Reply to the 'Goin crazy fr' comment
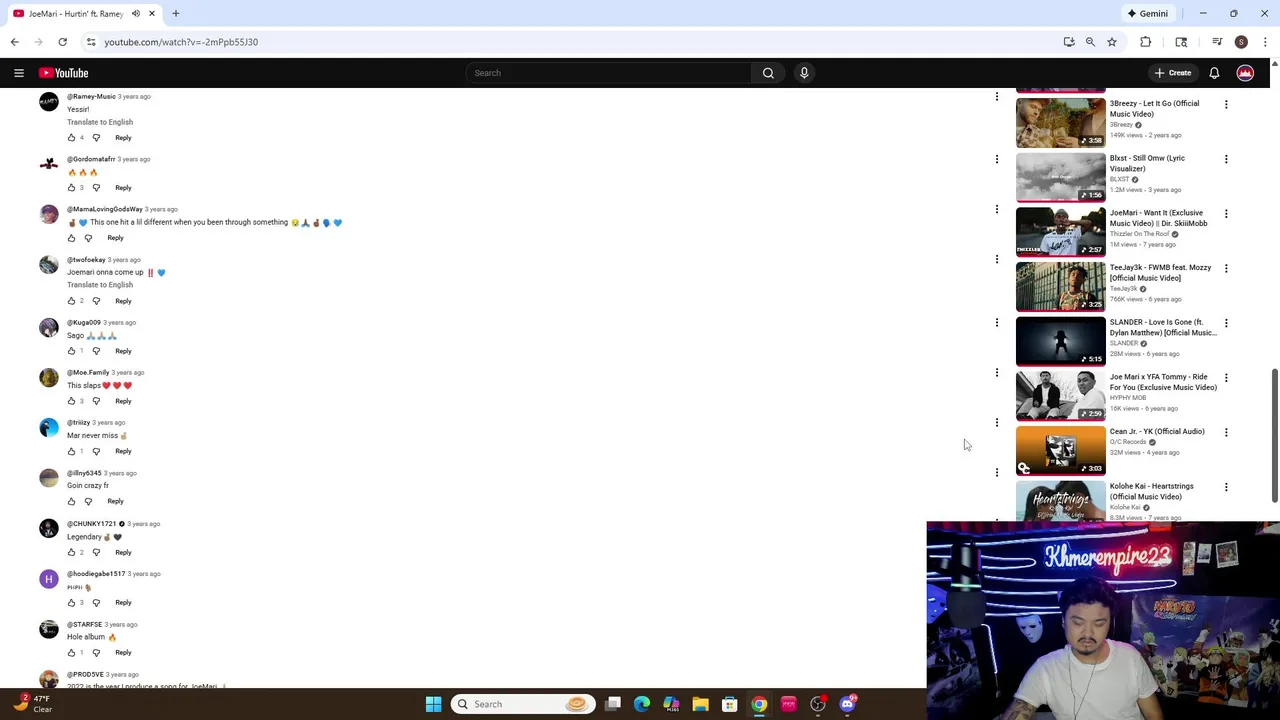The height and width of the screenshot is (720, 1280). 115,501
